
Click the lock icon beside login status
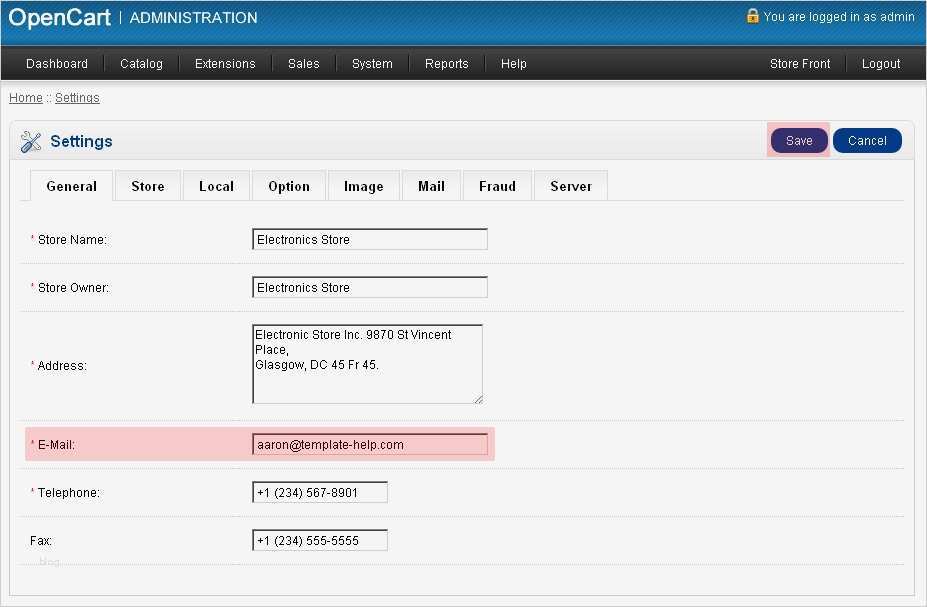(752, 16)
